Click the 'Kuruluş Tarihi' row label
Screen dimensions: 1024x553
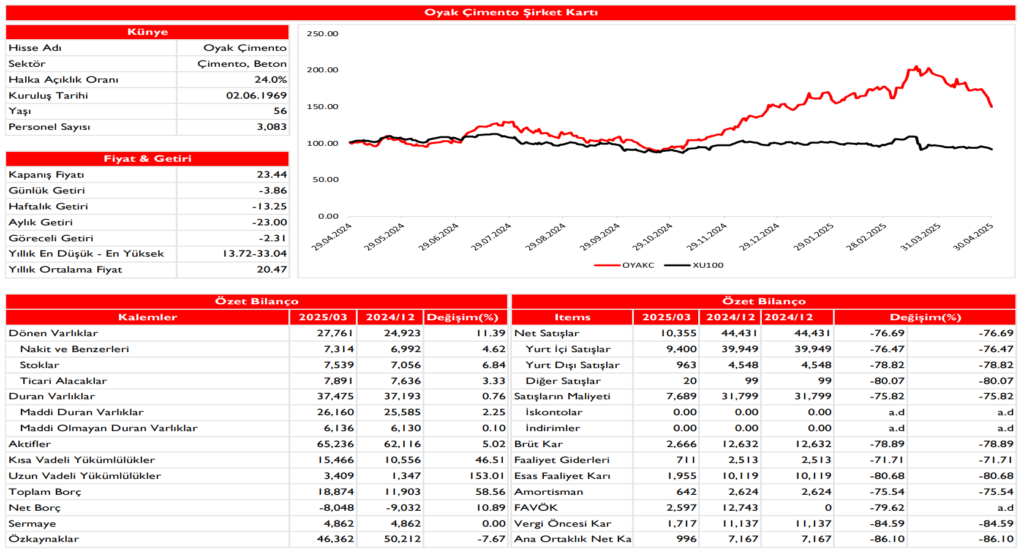pyautogui.click(x=48, y=95)
